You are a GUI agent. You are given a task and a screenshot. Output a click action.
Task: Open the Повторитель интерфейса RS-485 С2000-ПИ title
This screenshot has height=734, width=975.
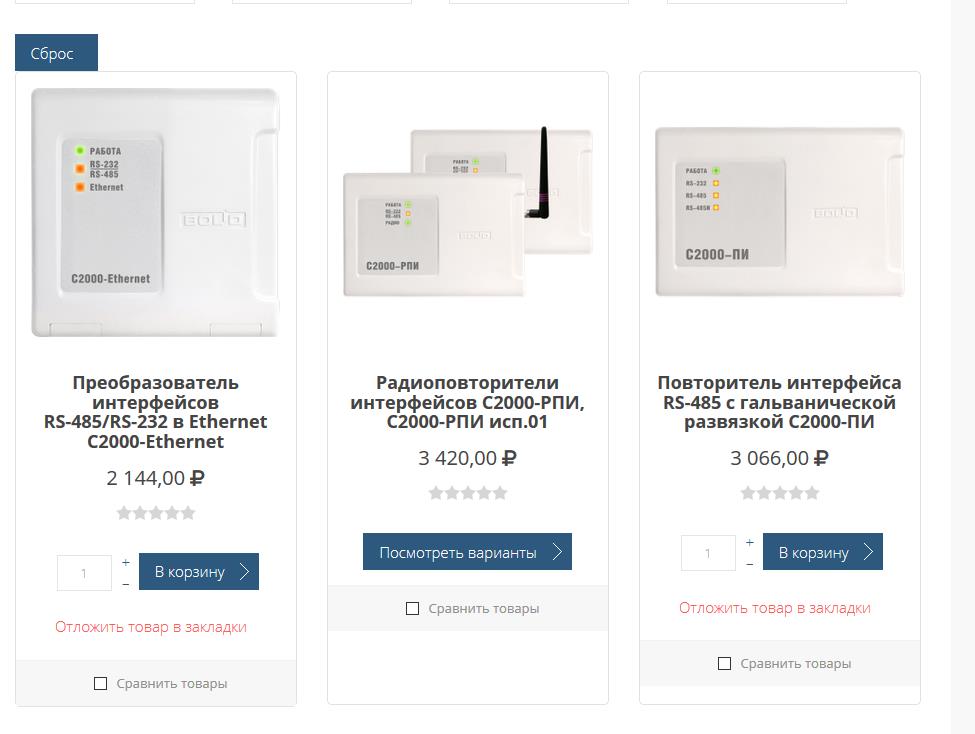[x=780, y=402]
